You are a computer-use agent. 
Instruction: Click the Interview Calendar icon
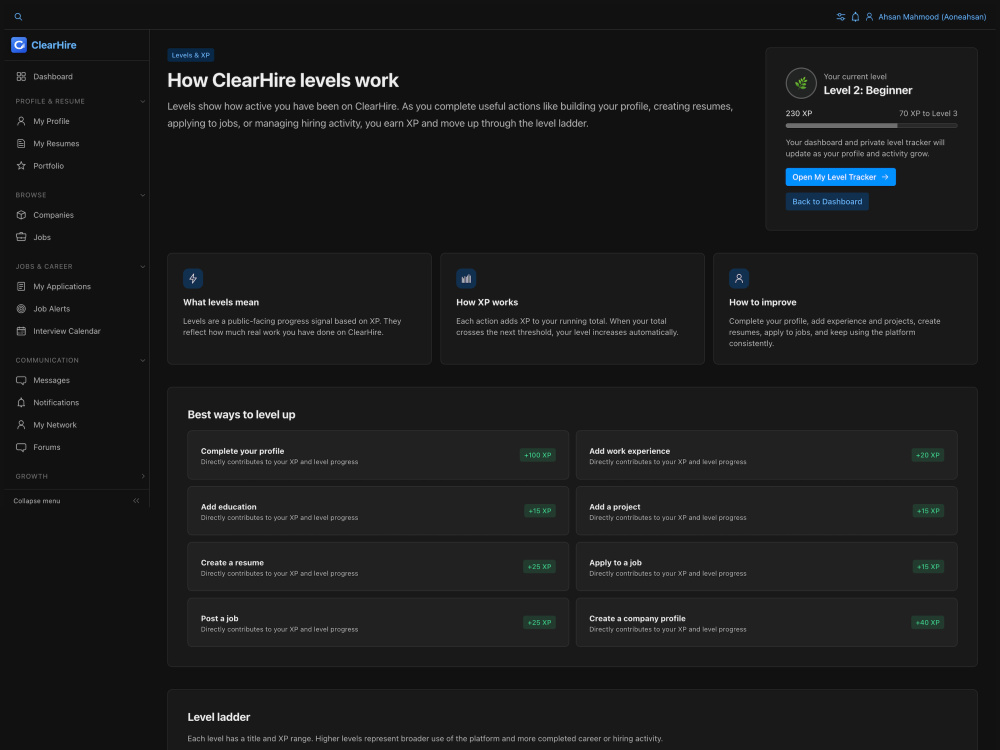coord(21,331)
